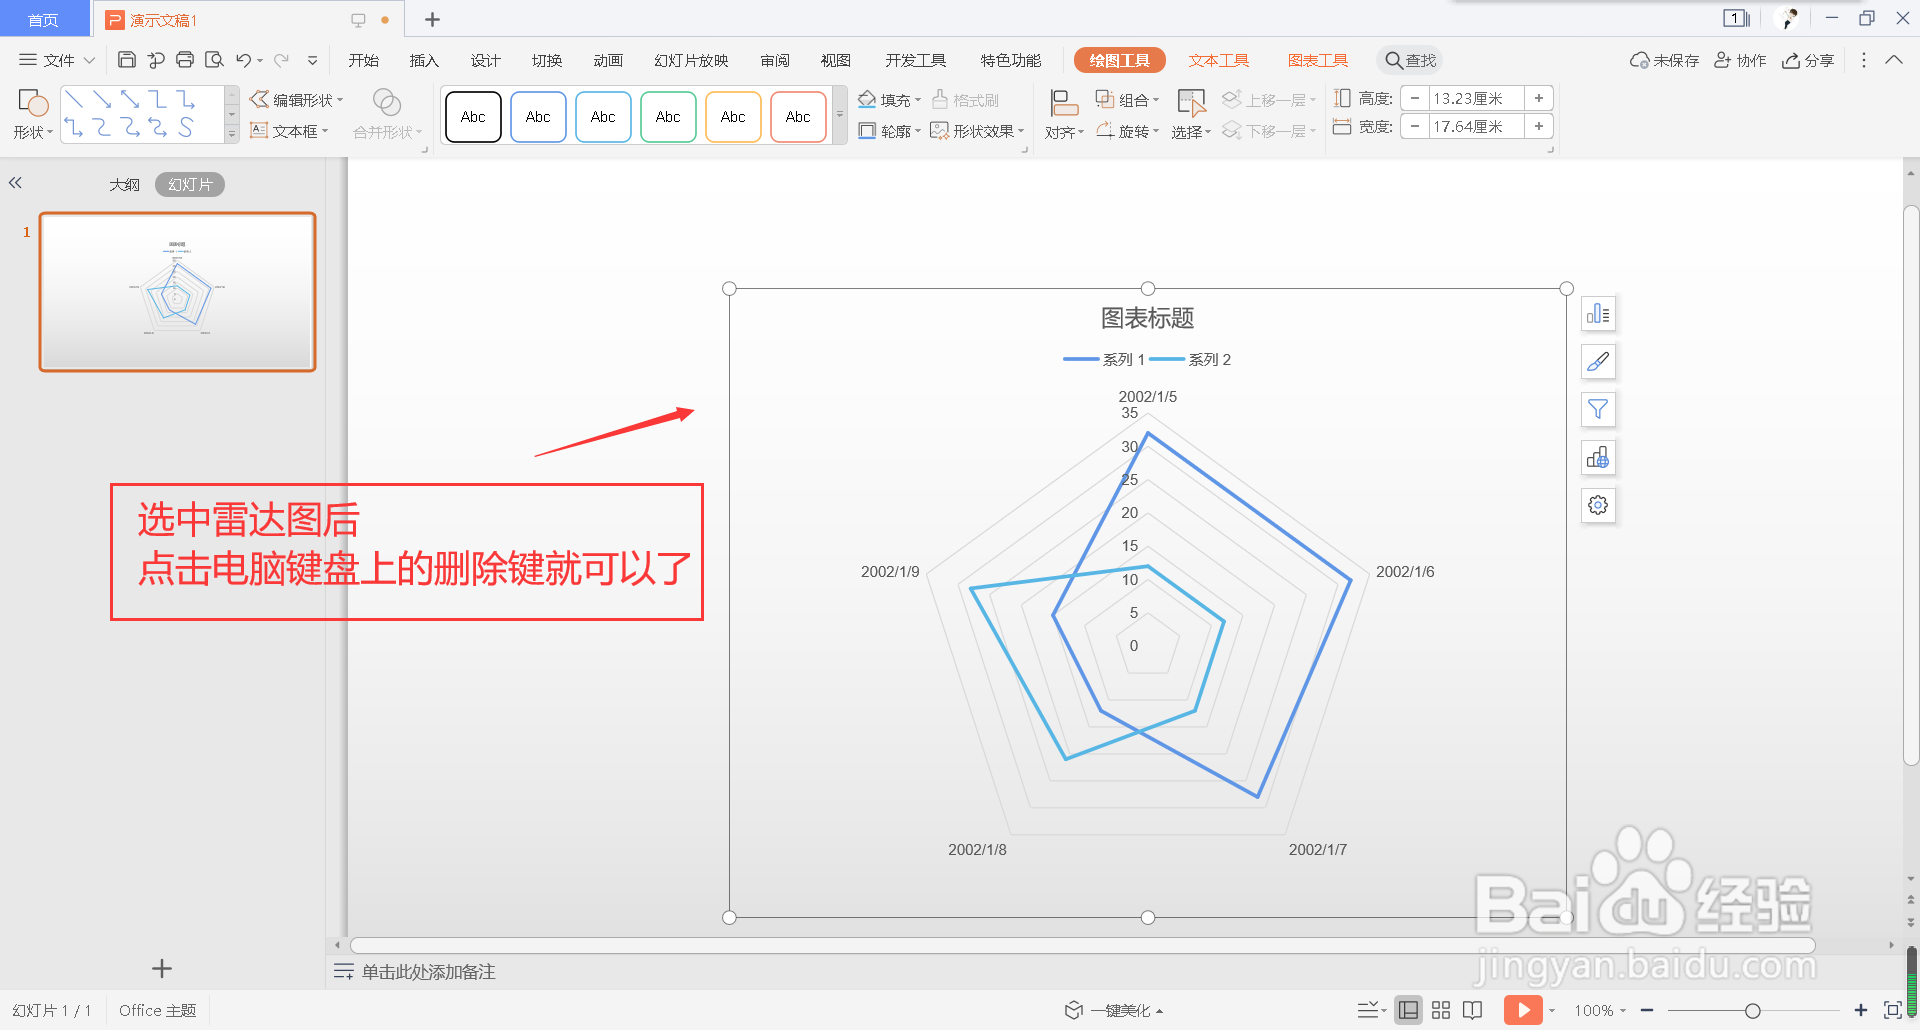The image size is (1920, 1030).
Task: Click the 分享 (Share) button
Action: (x=1808, y=59)
